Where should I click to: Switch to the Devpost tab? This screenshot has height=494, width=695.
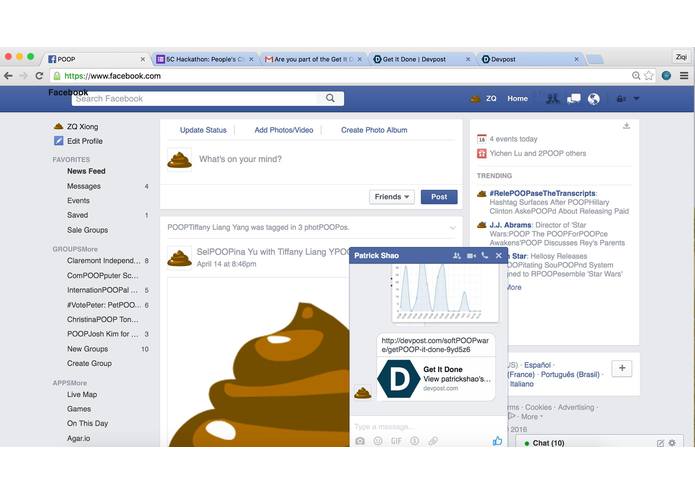[x=530, y=59]
